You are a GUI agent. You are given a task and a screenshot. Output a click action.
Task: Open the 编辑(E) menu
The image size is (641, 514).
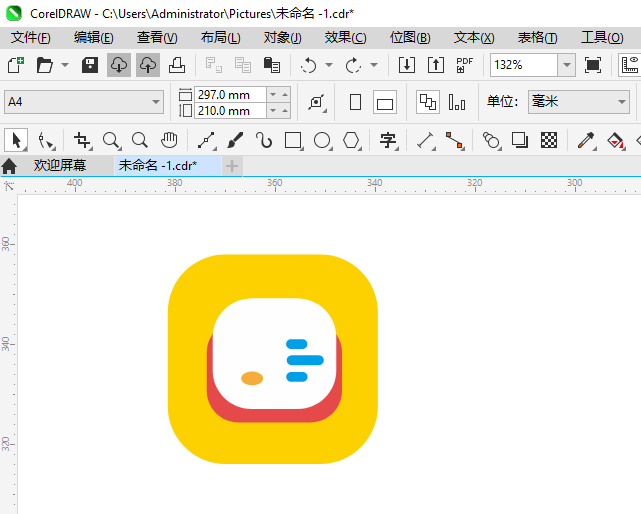94,38
